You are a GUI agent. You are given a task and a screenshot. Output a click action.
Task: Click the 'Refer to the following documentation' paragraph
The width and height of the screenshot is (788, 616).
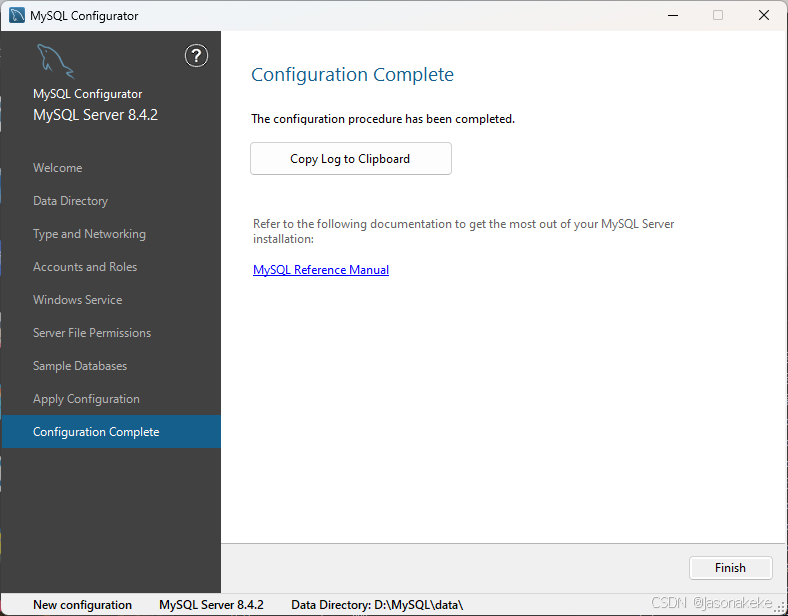[463, 231]
